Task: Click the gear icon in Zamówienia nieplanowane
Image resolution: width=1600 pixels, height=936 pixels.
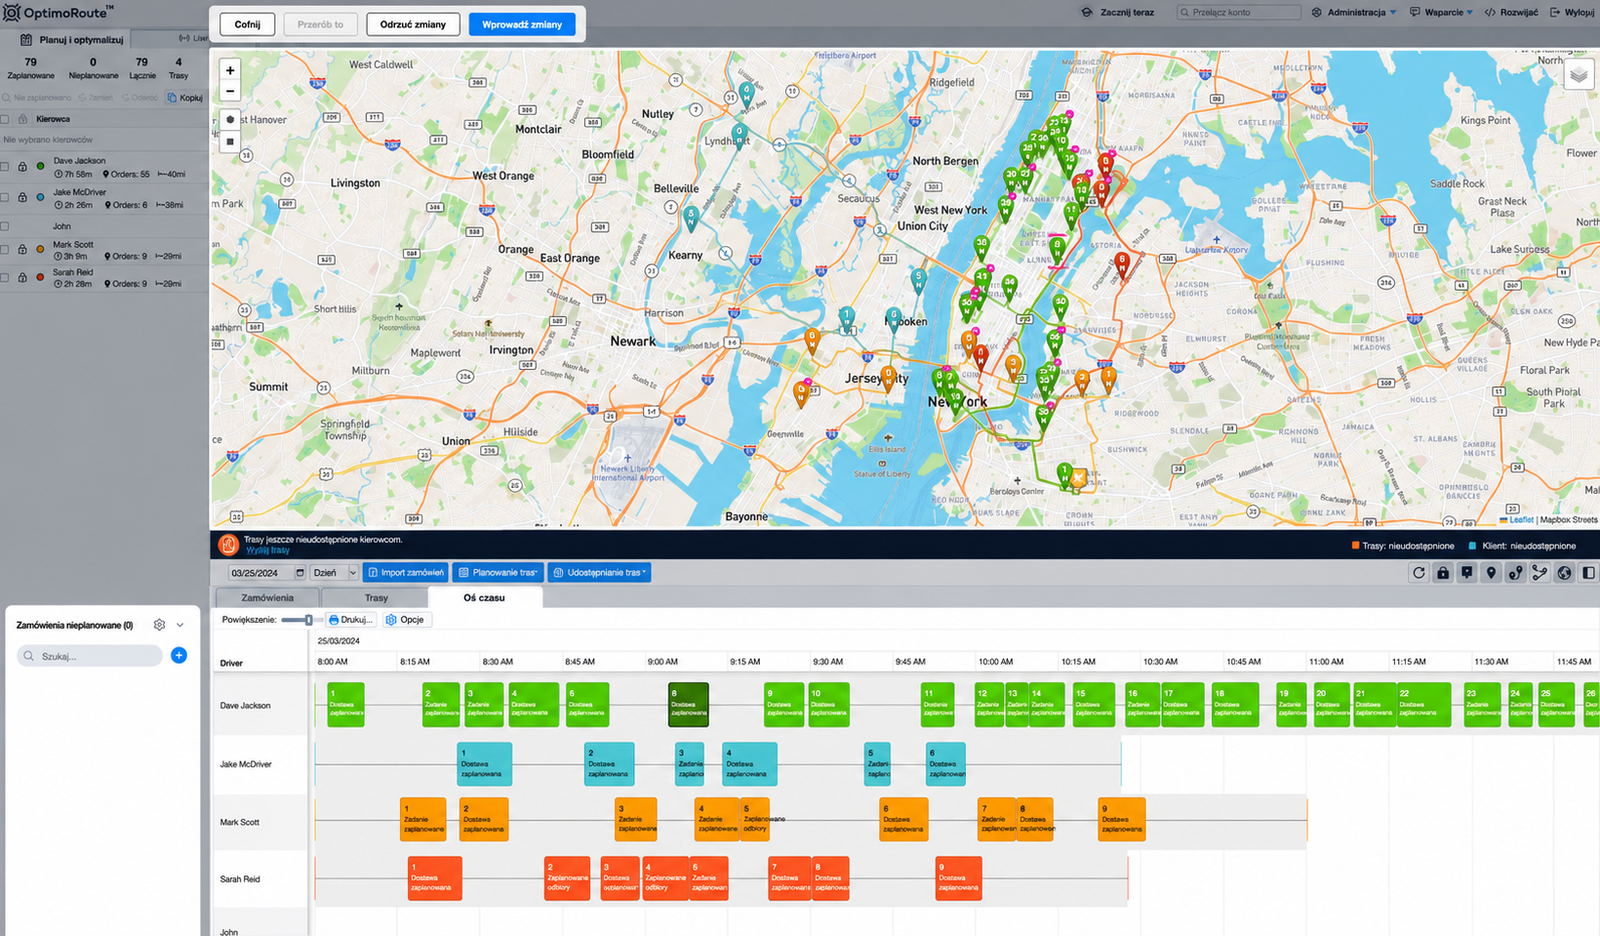Action: (x=159, y=625)
